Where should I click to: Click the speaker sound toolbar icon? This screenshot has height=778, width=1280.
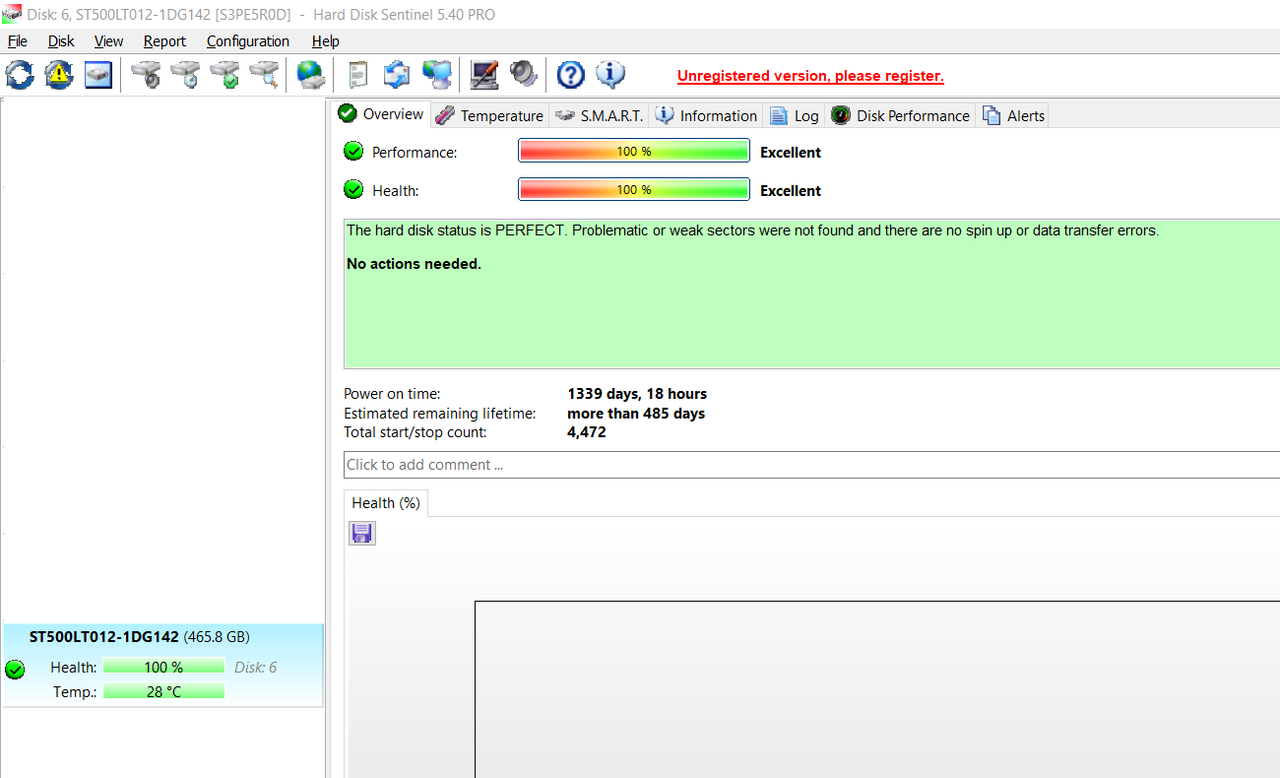523,74
